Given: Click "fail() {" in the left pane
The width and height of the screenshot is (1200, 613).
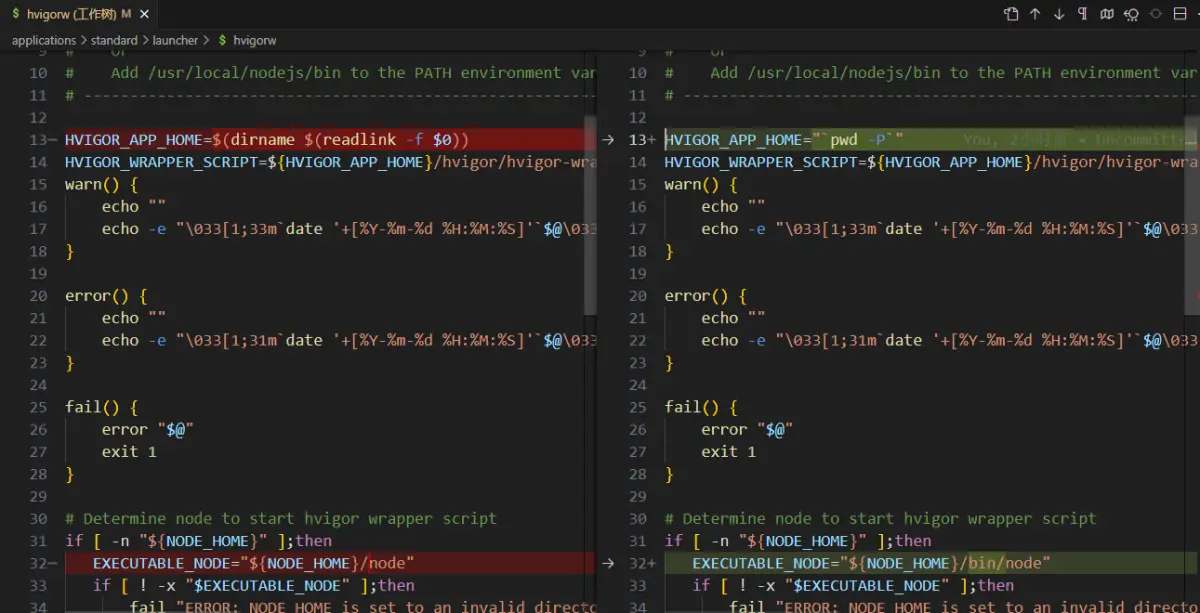Looking at the screenshot, I should 101,407.
